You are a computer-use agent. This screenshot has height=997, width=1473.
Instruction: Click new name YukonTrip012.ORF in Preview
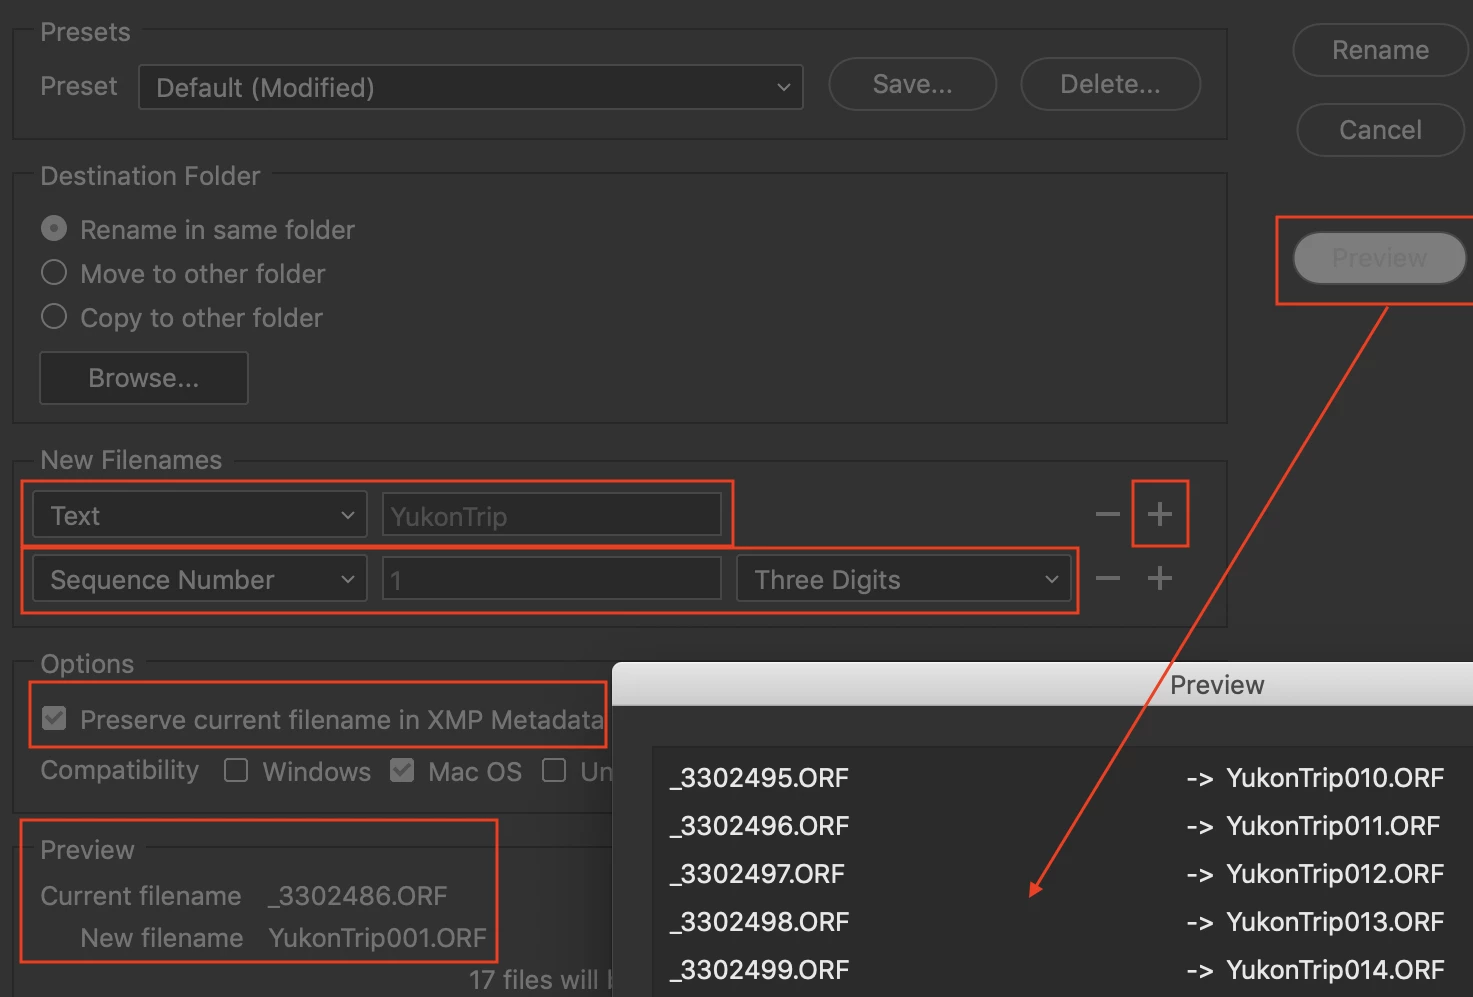1335,873
